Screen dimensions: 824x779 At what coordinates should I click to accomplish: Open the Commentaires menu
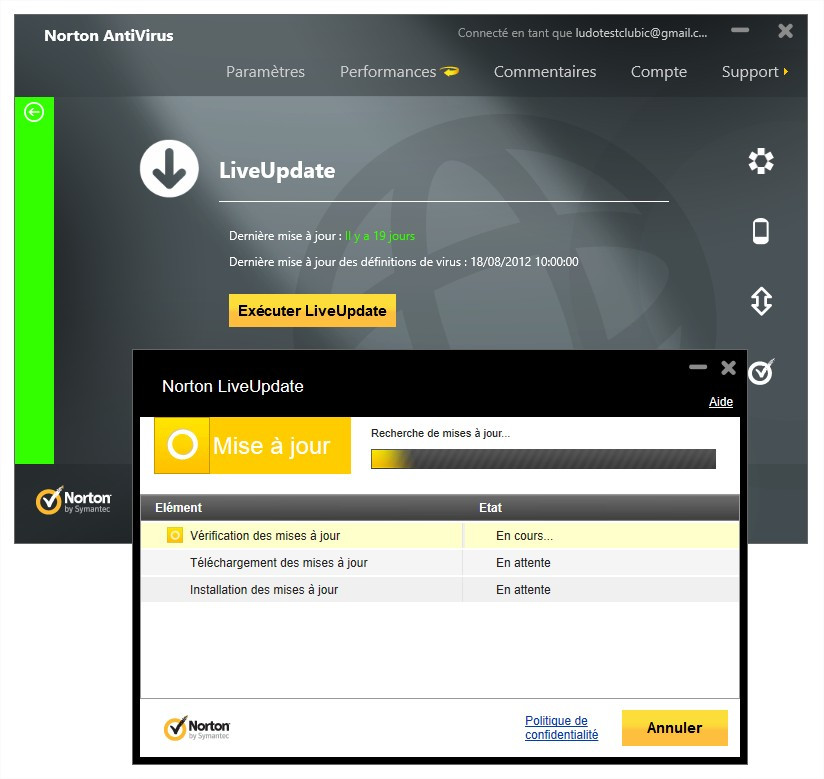click(x=545, y=72)
